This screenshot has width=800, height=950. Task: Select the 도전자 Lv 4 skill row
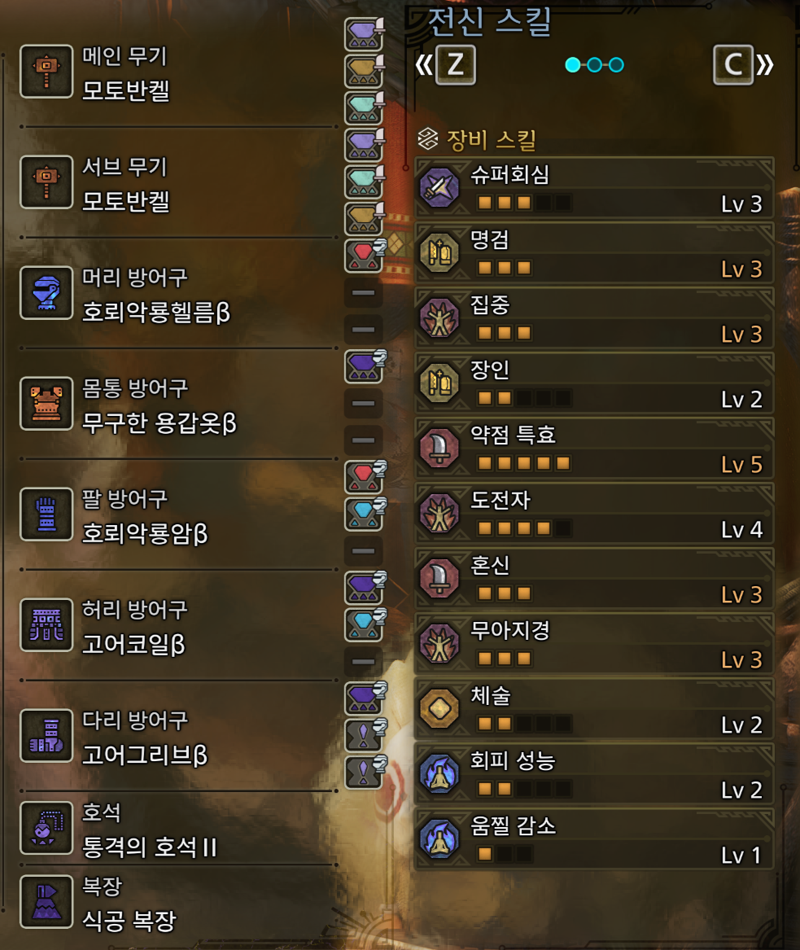click(x=594, y=514)
